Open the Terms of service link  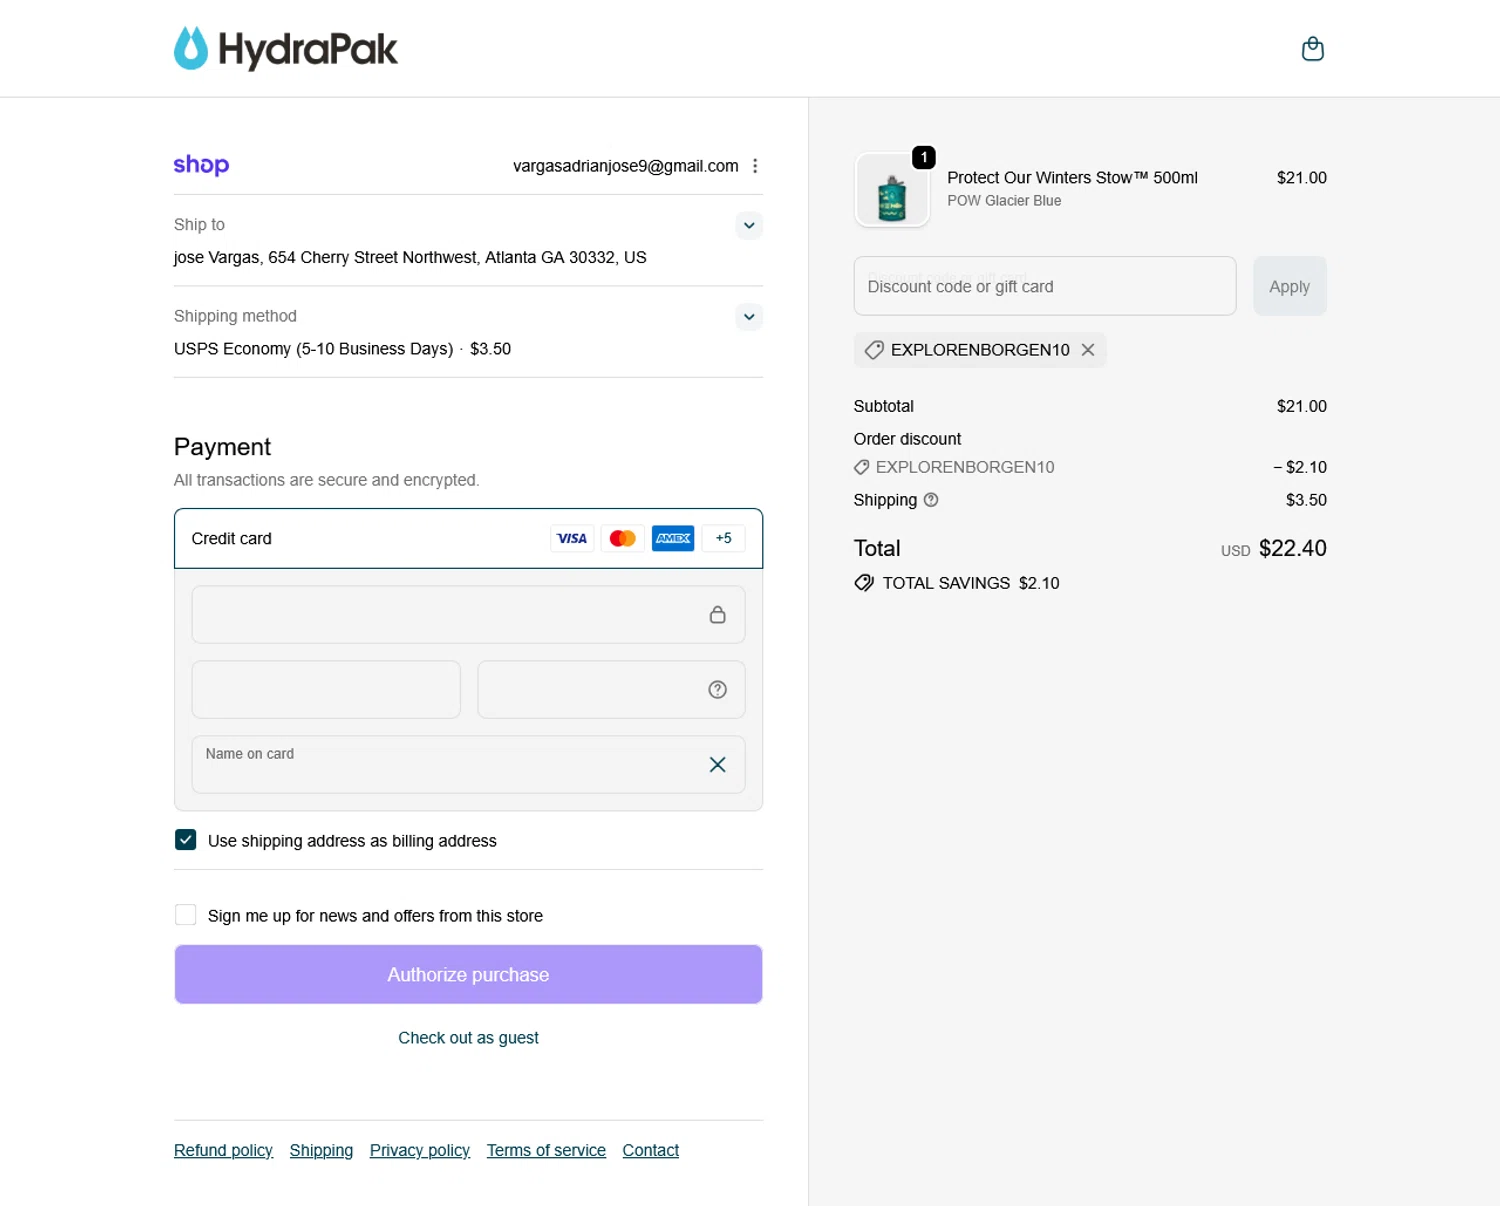(x=546, y=1151)
